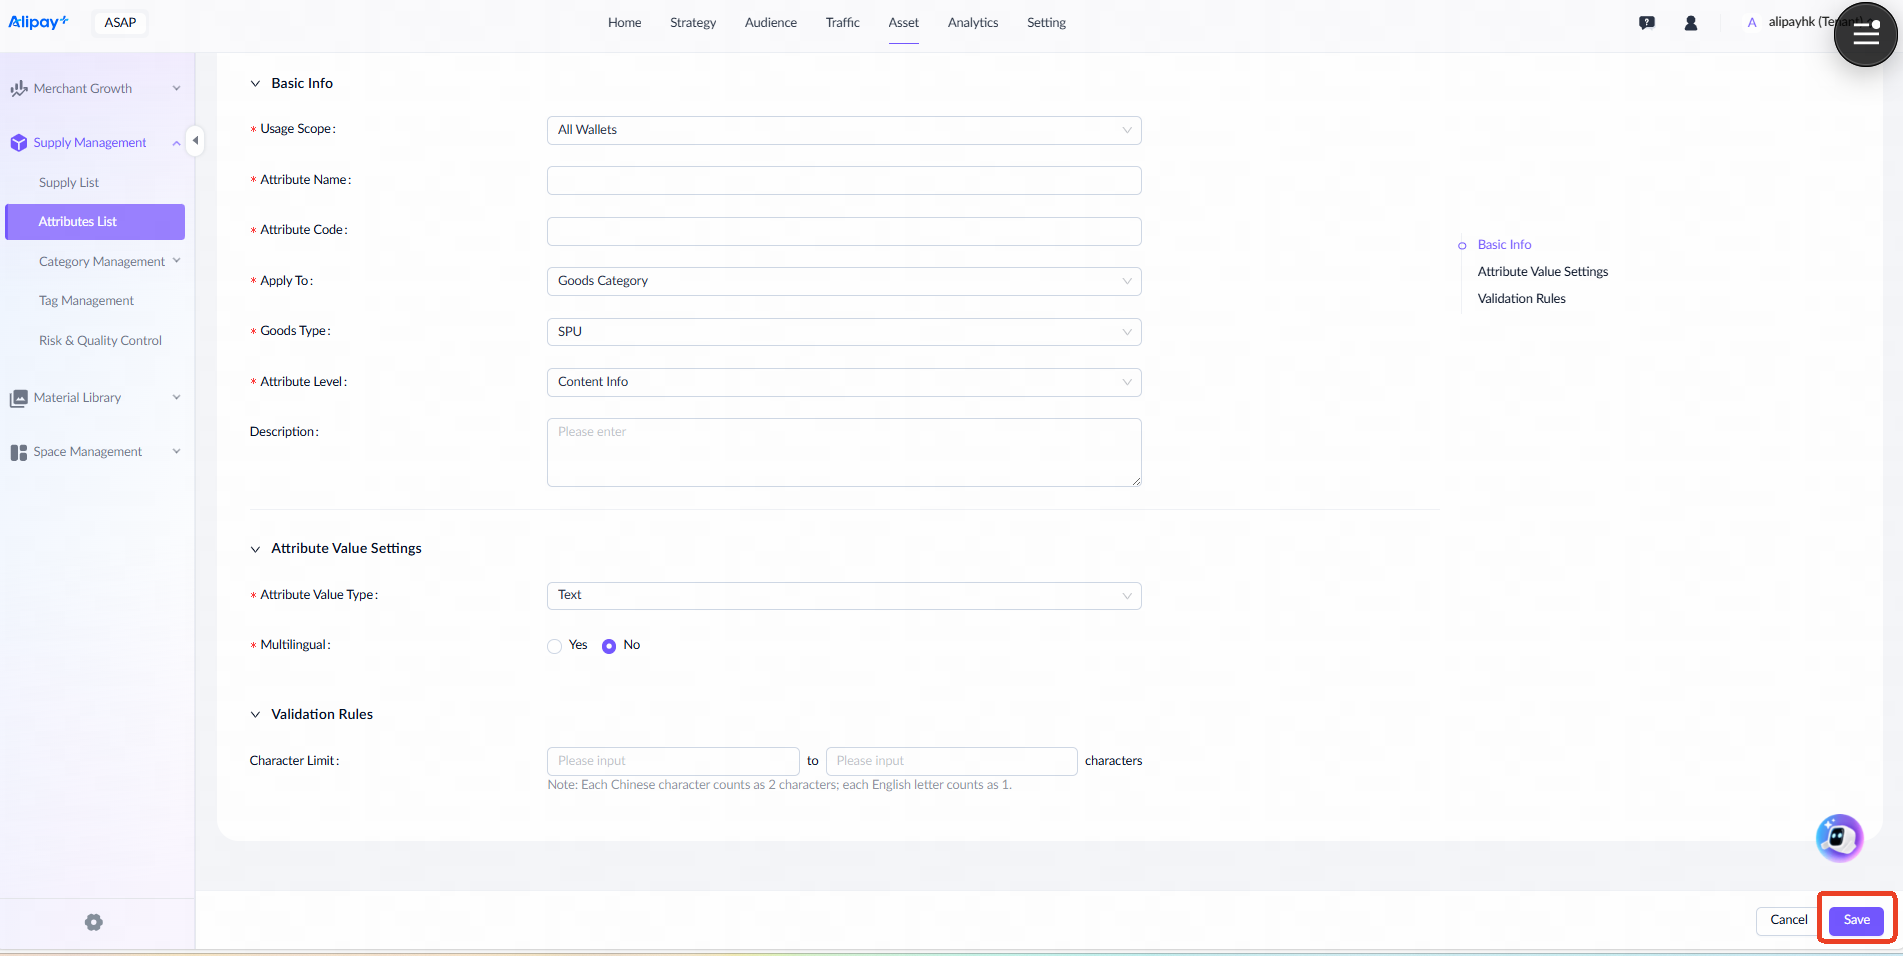Collapse the sidebar with arrow handle
Viewport: 1903px width, 956px height.
pyautogui.click(x=196, y=141)
